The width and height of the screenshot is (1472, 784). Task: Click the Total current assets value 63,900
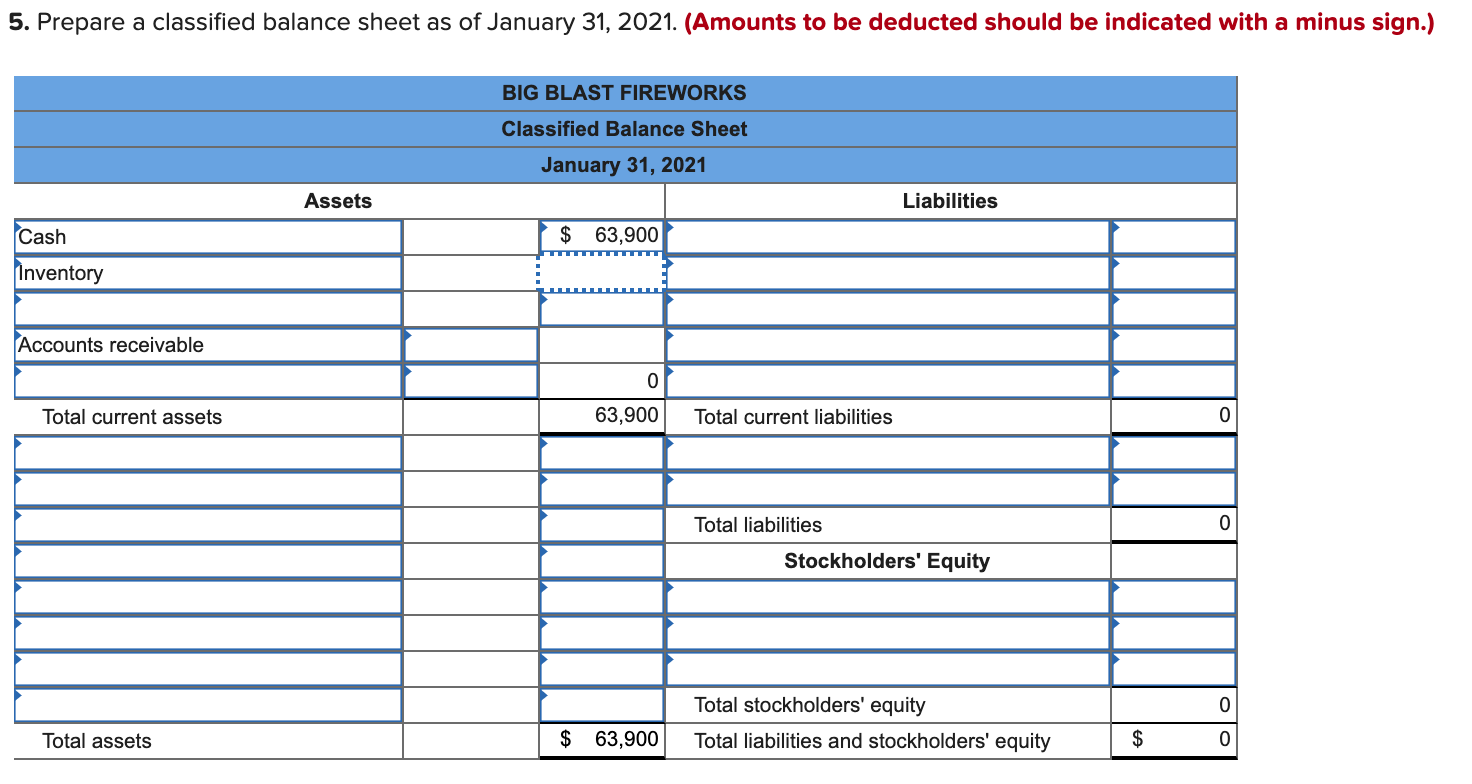(x=627, y=416)
